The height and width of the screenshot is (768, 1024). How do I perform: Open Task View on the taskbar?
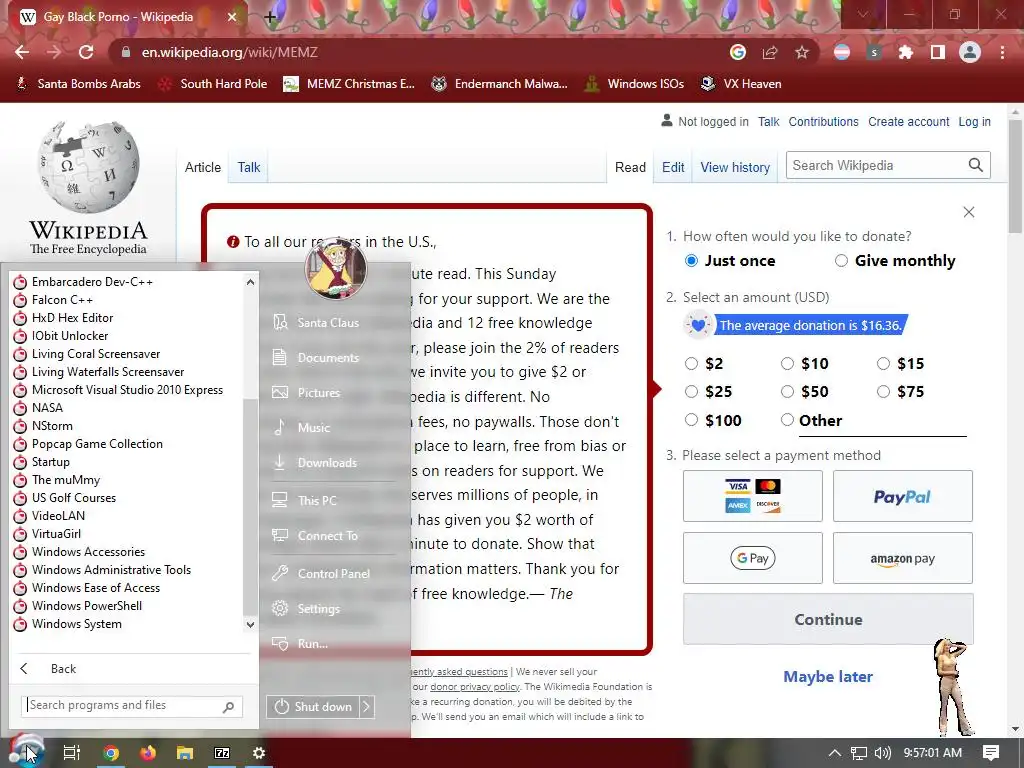point(72,753)
